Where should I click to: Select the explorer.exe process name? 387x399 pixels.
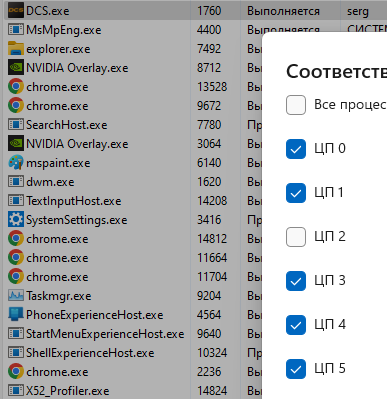click(x=58, y=49)
